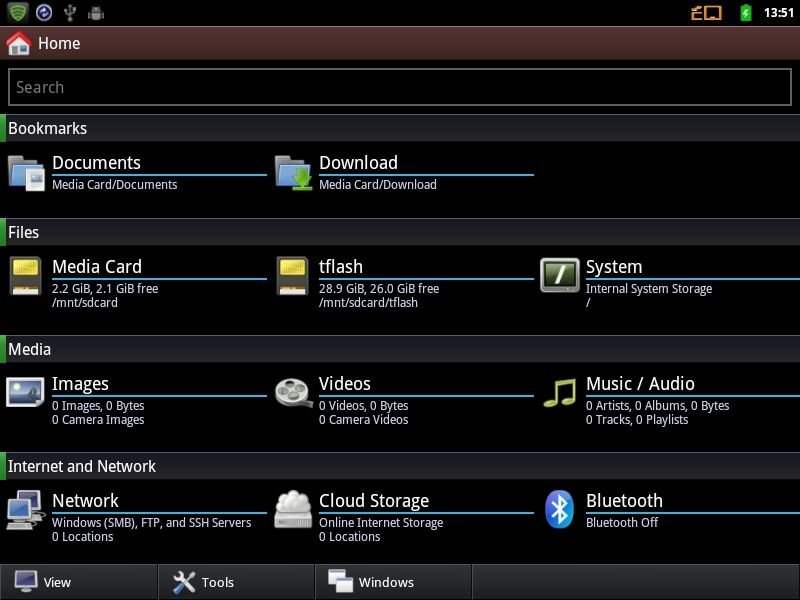
Task: Click '28.9 GiB, 26.0 GiB free' text
Action: 379,289
